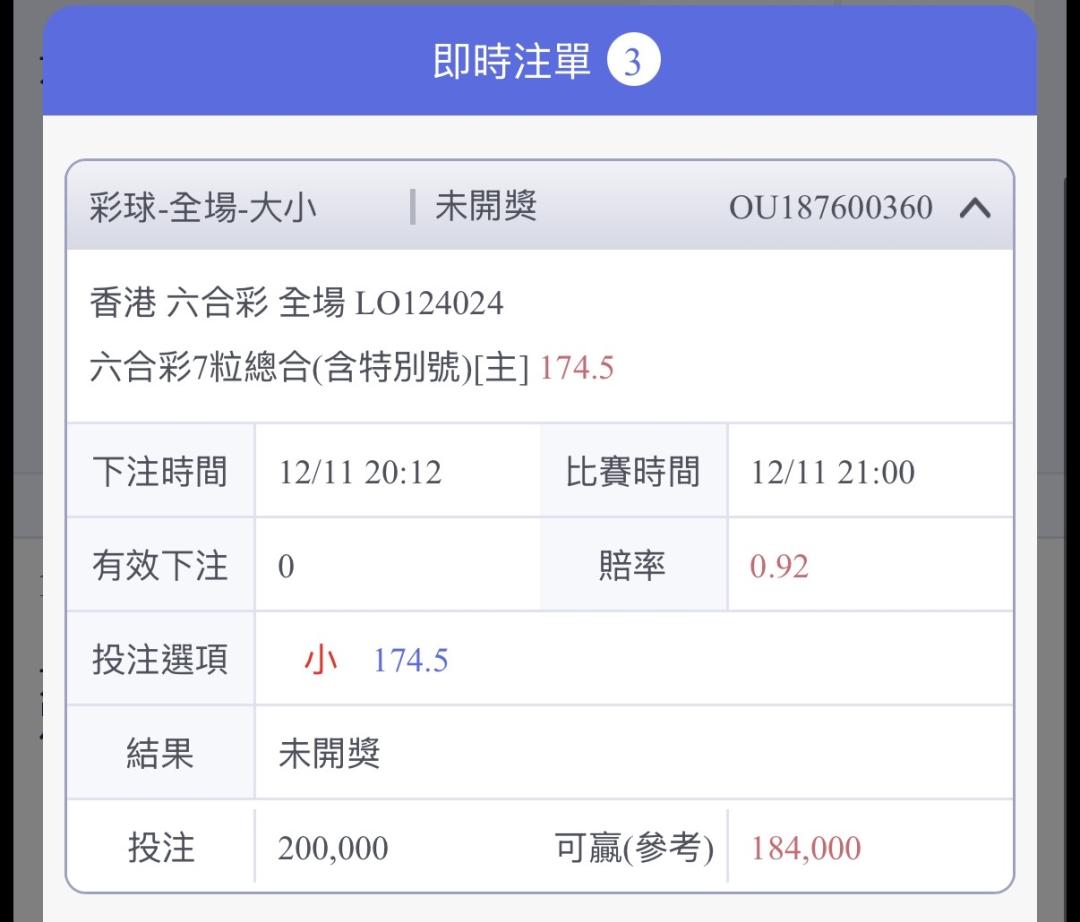Viewport: 1080px width, 922px height.
Task: Click the 未開獎 status in the slip header
Action: [x=486, y=207]
